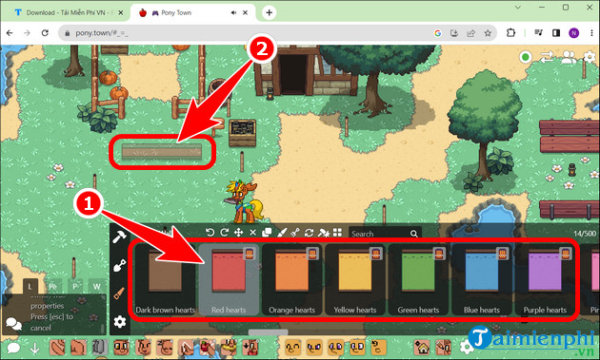Viewport: 600px width, 360px height.
Task: Select the Dark brown hearts carpet
Action: coord(165,280)
